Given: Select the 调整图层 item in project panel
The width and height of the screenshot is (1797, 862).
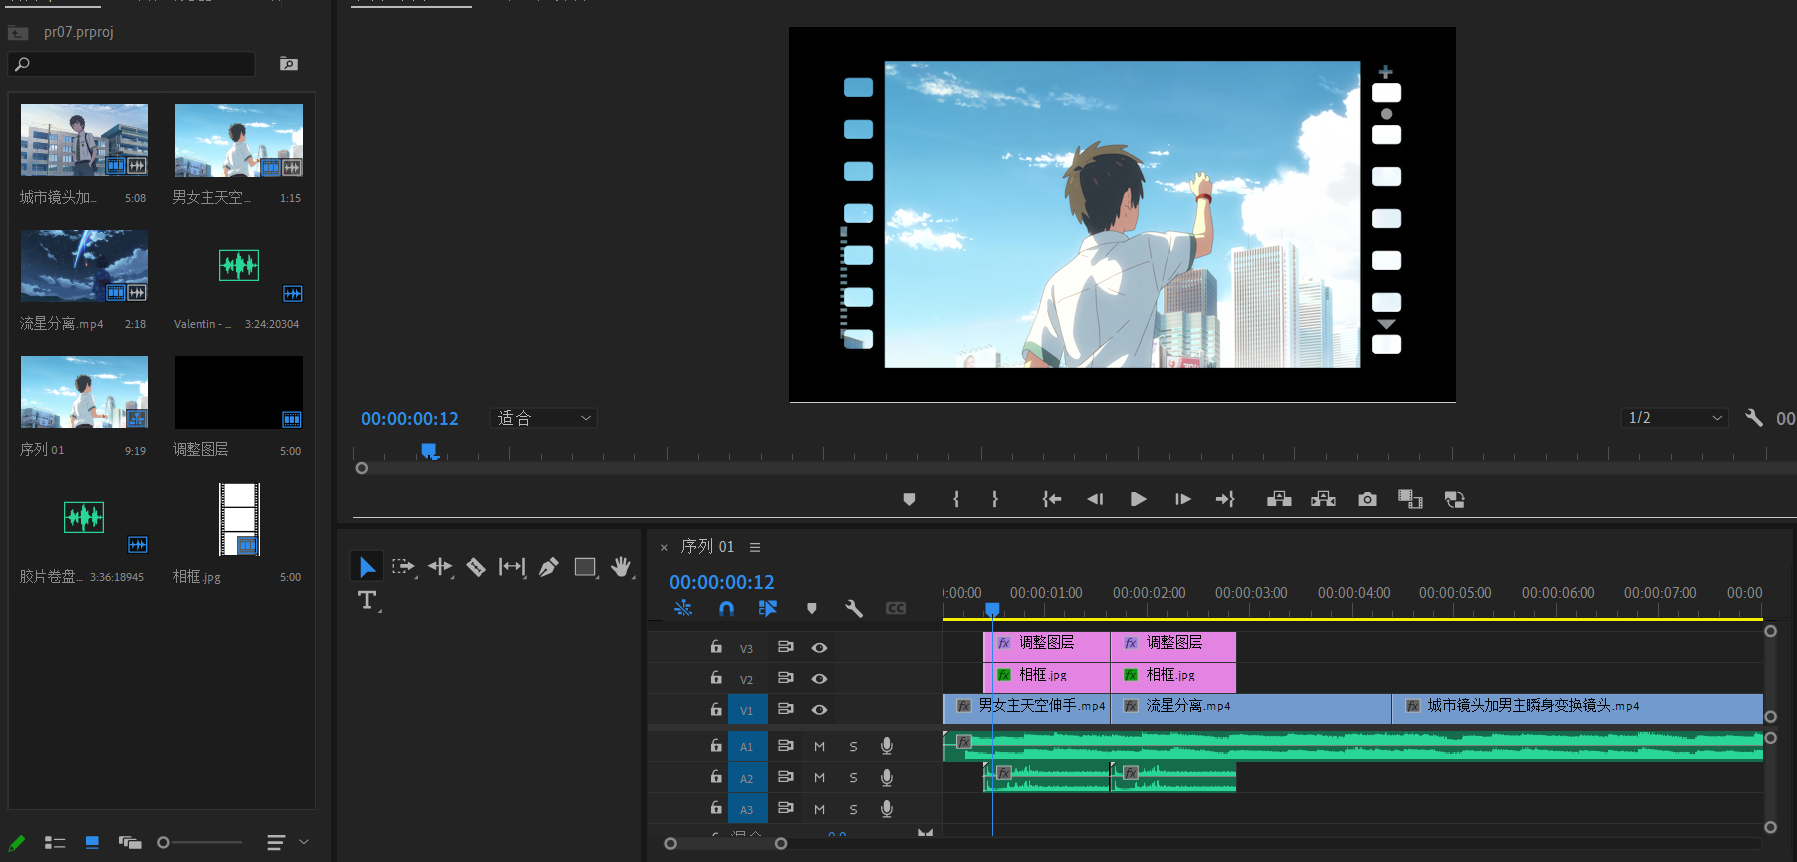Looking at the screenshot, I should click(x=239, y=392).
